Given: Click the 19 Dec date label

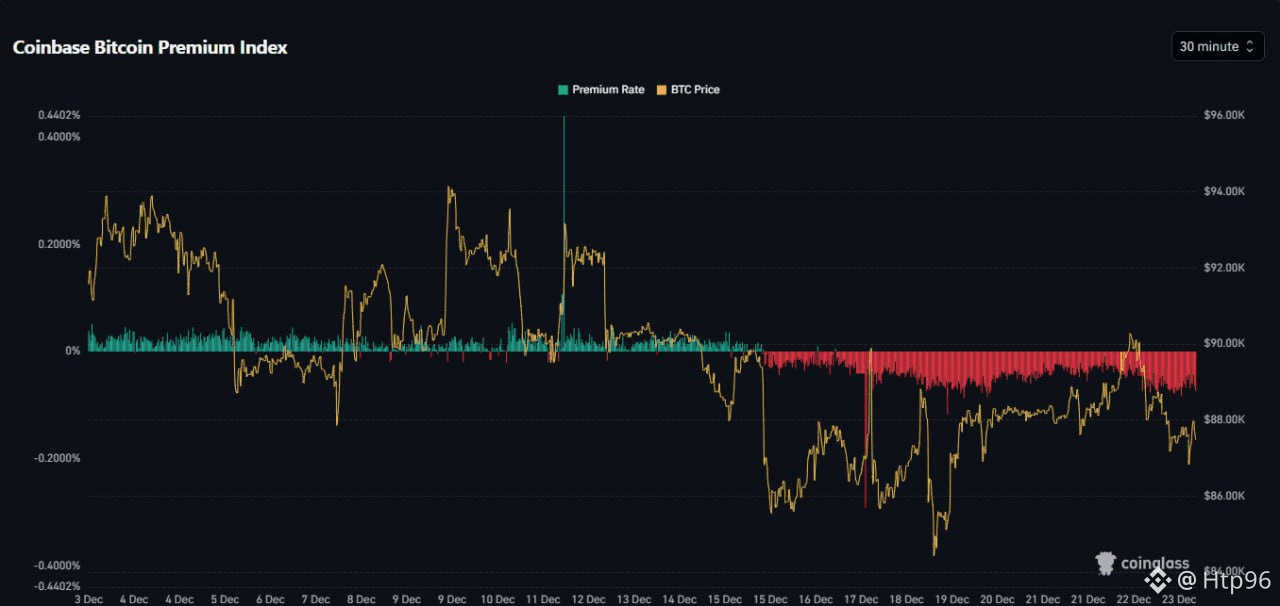Looking at the screenshot, I should 952,600.
